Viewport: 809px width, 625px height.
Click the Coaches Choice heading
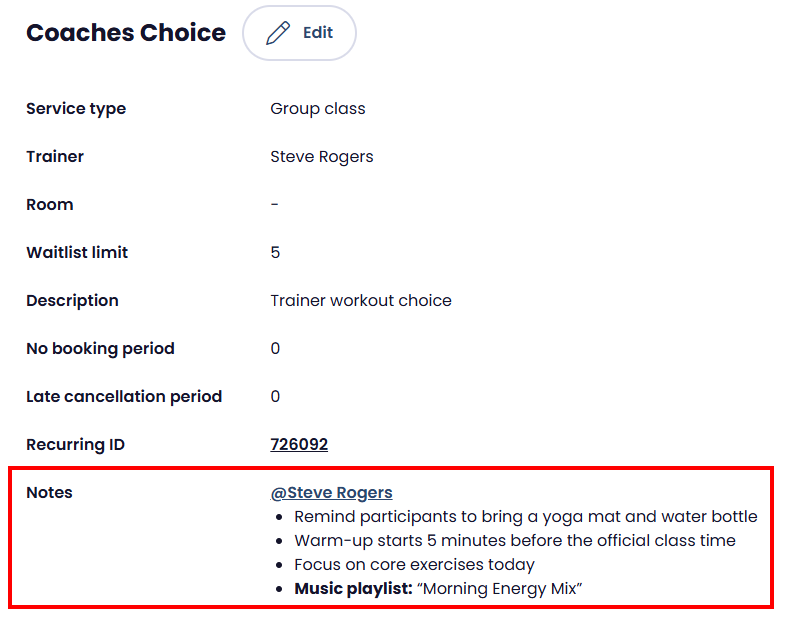pos(126,33)
